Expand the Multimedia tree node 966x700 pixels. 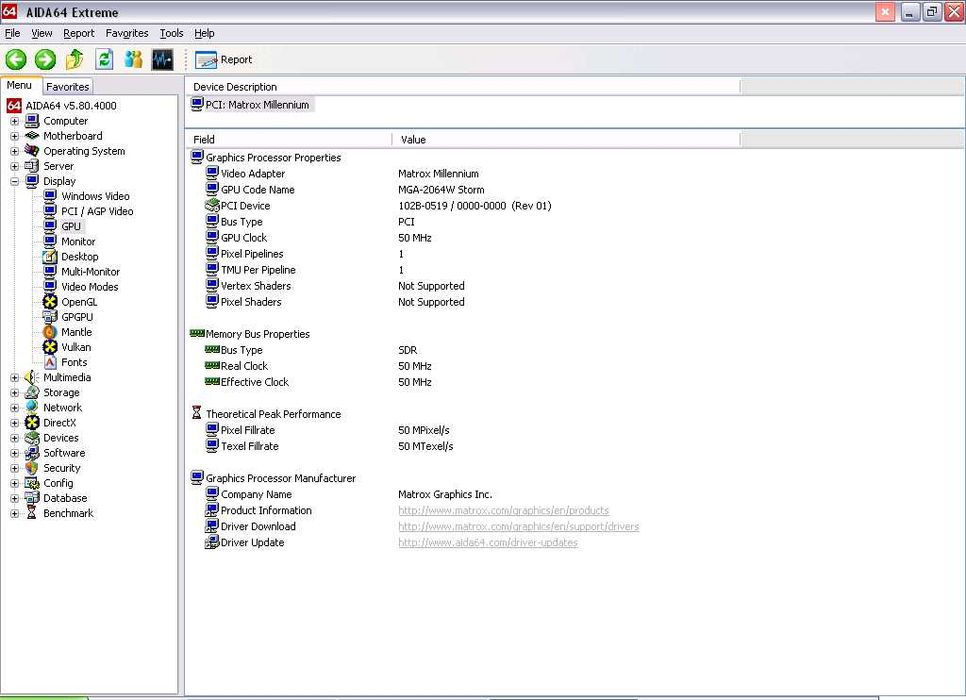pyautogui.click(x=14, y=378)
